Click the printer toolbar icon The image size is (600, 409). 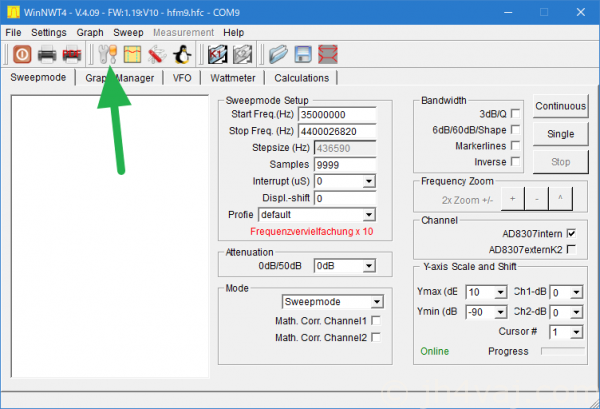tap(46, 54)
